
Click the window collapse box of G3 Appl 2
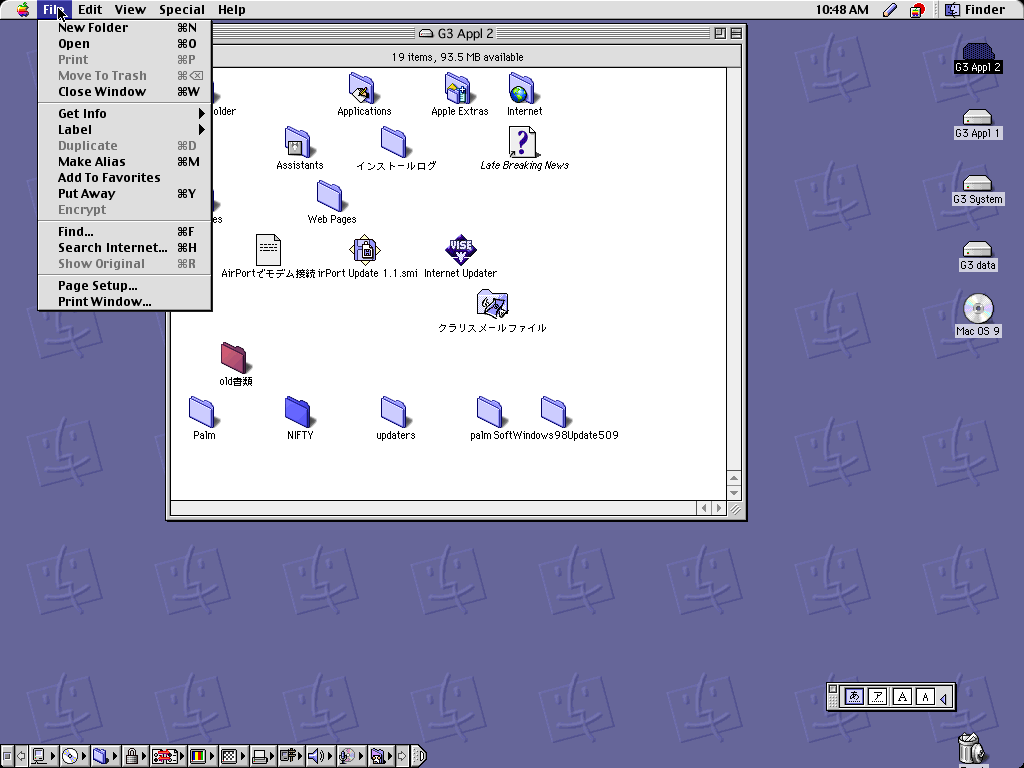pos(735,33)
